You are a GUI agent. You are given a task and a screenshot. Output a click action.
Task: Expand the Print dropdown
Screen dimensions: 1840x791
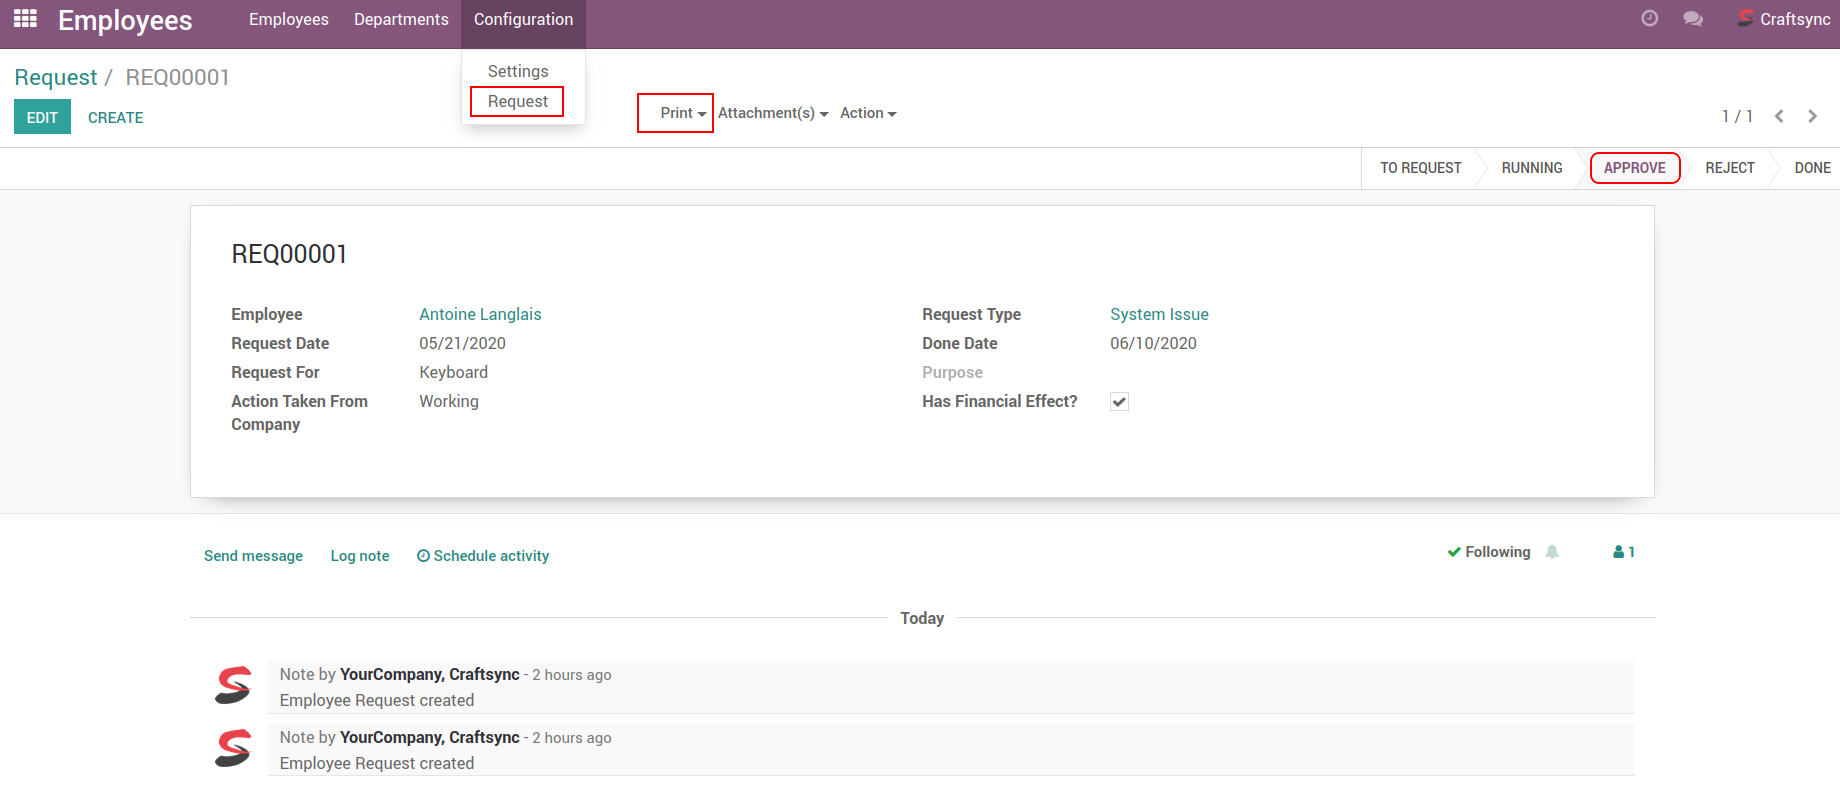[682, 113]
